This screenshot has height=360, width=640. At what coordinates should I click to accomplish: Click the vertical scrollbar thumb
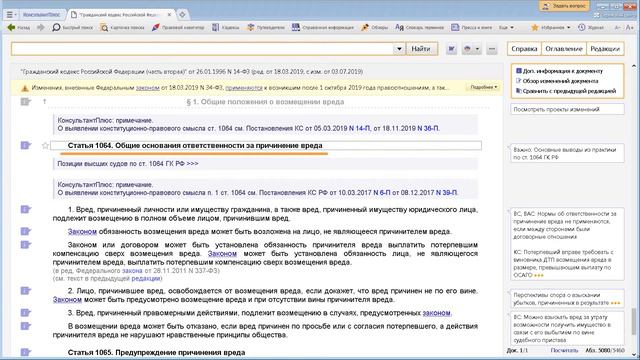pos(633,322)
